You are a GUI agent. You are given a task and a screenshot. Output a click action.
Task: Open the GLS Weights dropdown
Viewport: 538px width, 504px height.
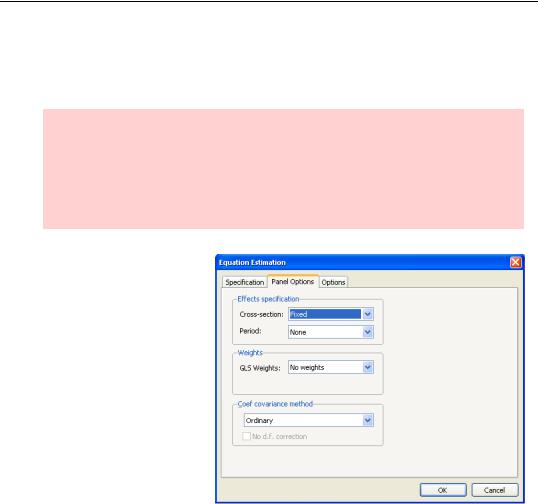tap(331, 367)
